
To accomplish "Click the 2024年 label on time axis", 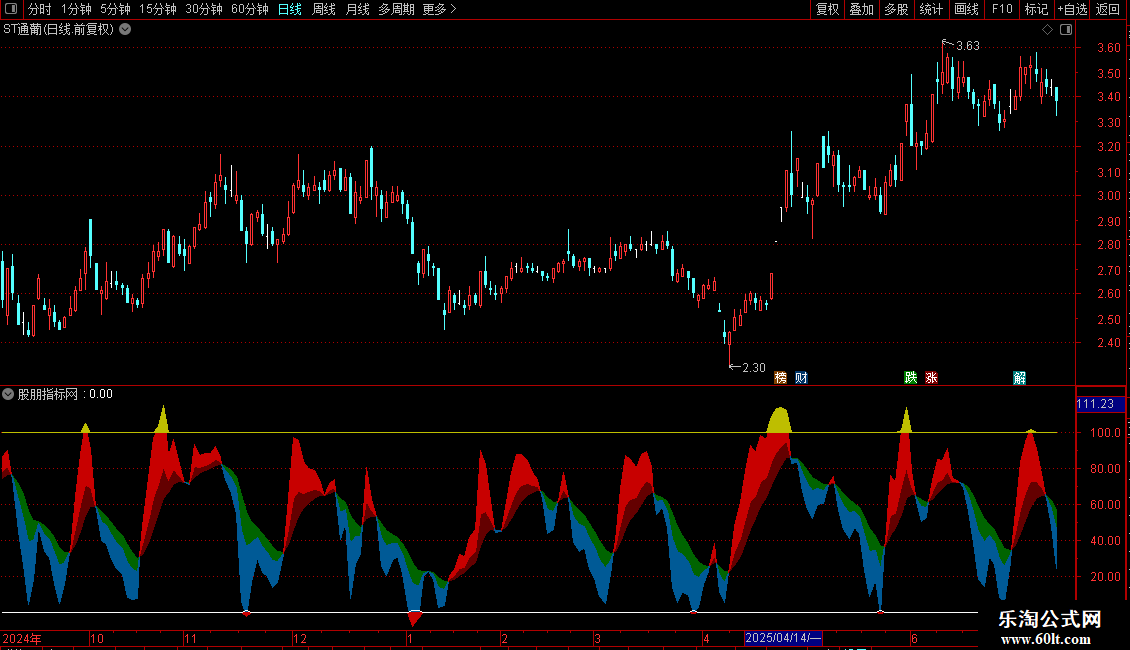I will click(x=22, y=638).
